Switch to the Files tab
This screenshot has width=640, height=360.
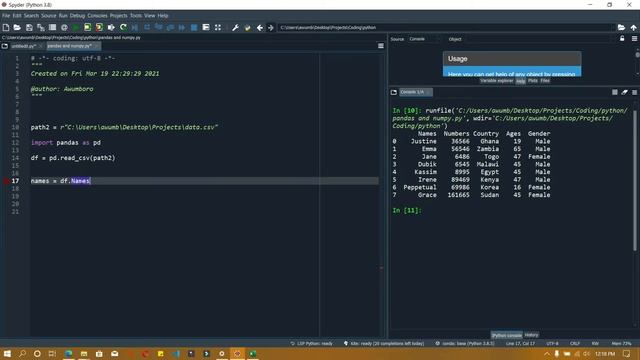tap(545, 81)
